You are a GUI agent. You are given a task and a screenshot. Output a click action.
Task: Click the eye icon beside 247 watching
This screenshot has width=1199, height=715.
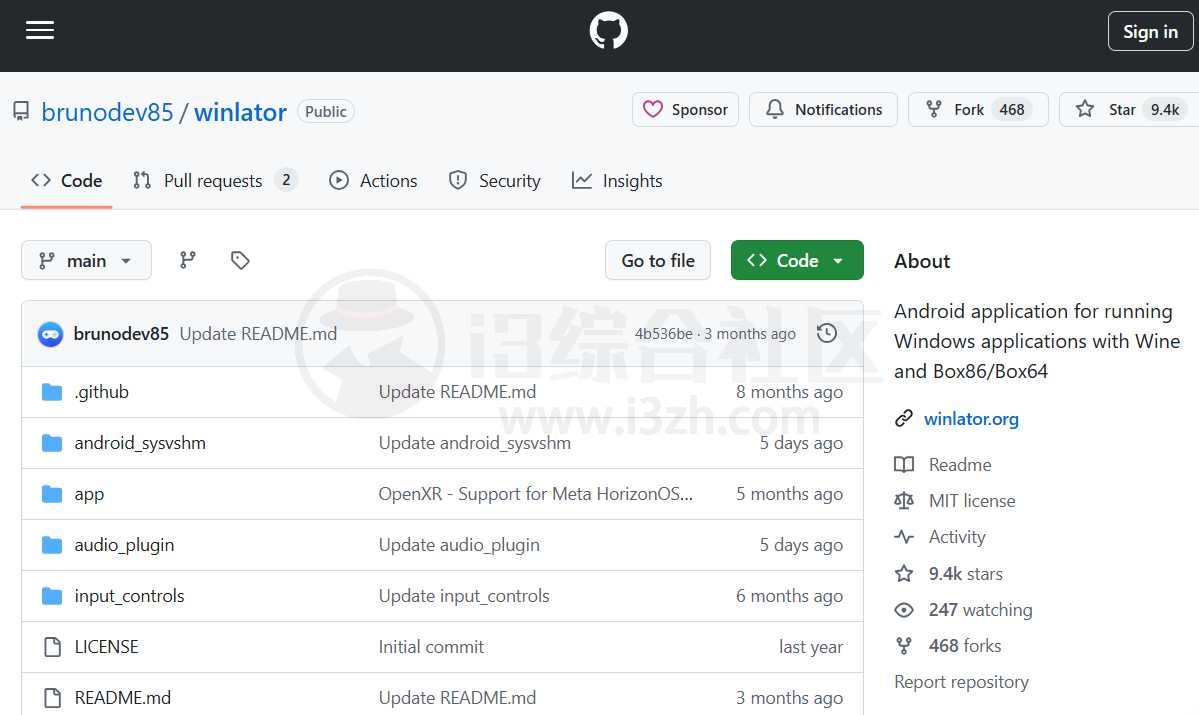coord(904,609)
